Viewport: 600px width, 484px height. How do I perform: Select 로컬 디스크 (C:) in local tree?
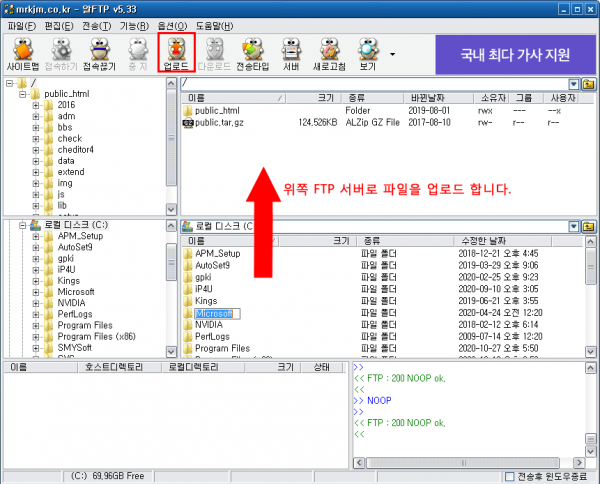(x=77, y=225)
